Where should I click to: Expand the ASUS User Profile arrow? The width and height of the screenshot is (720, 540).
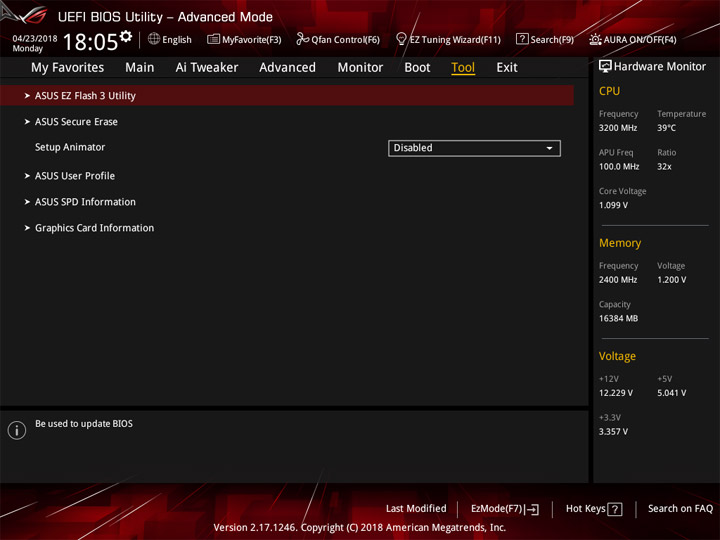coord(27,176)
